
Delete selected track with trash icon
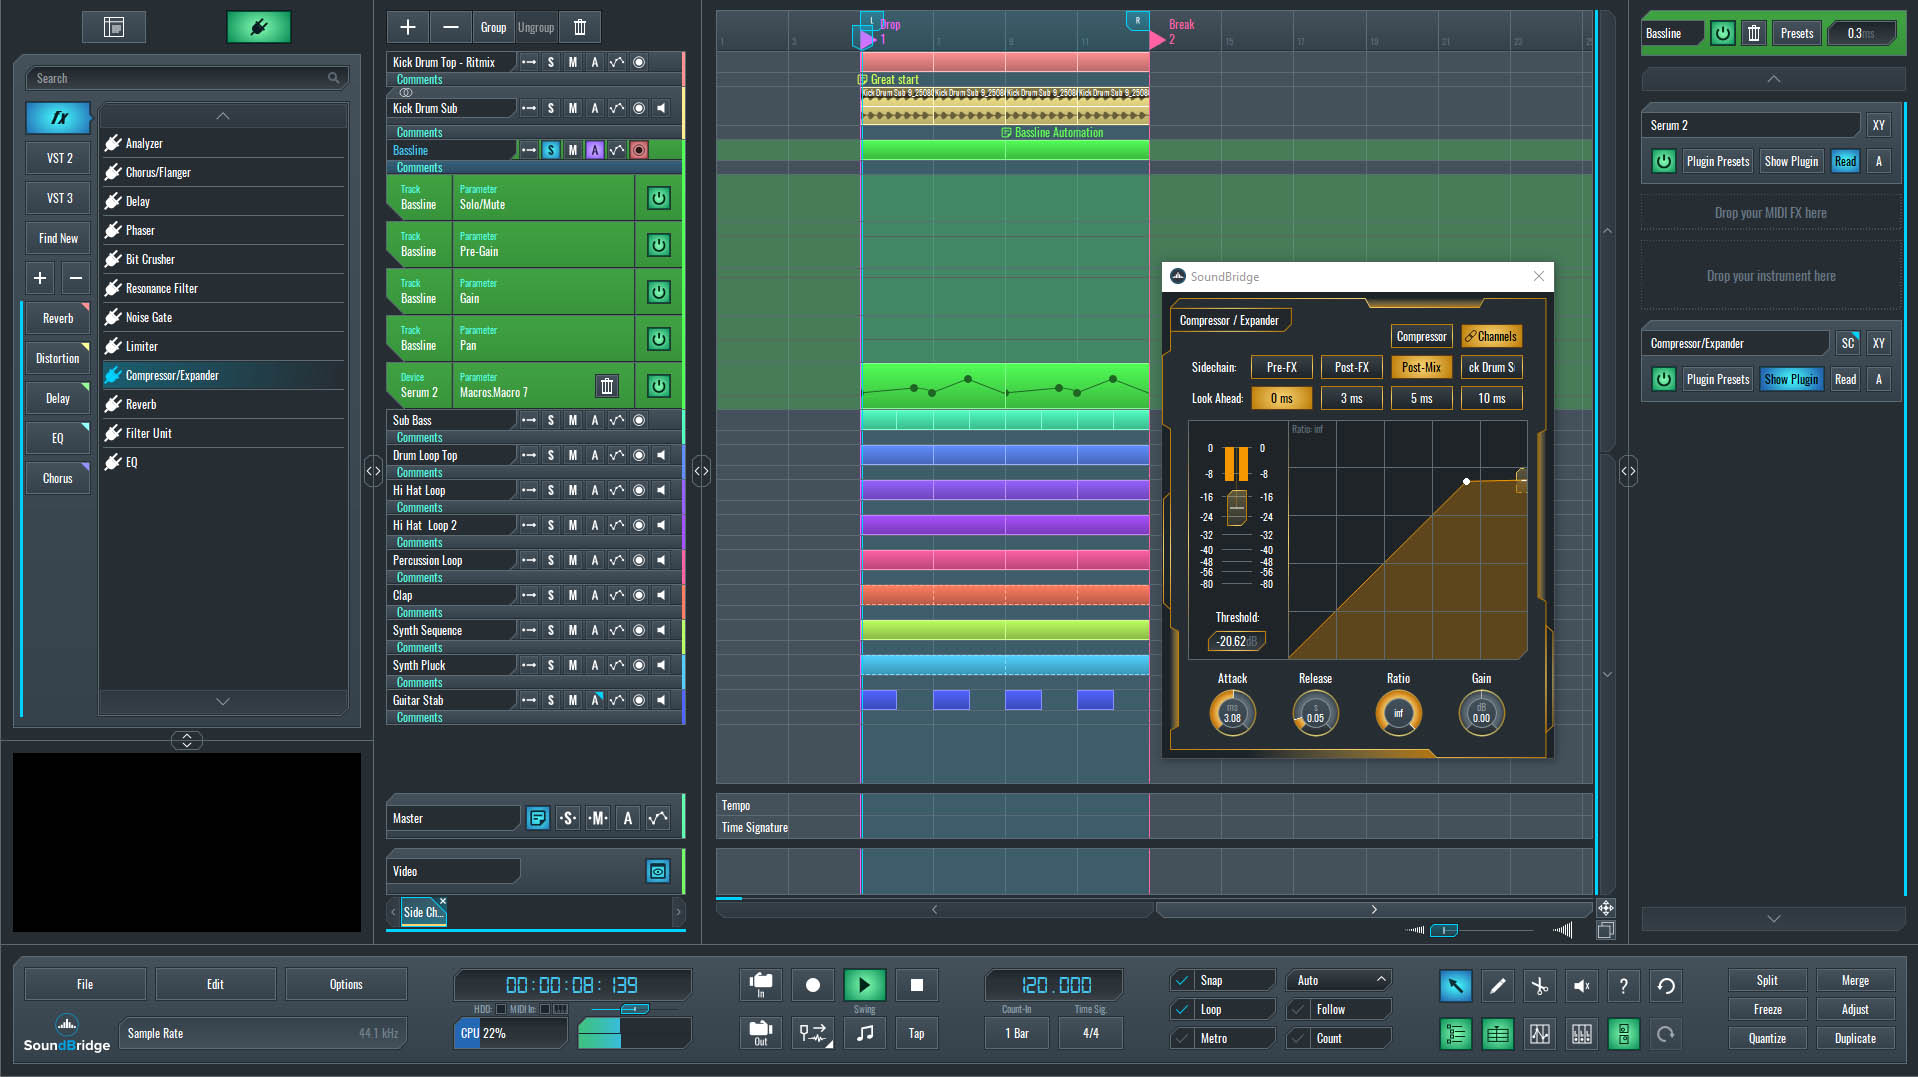pos(579,27)
